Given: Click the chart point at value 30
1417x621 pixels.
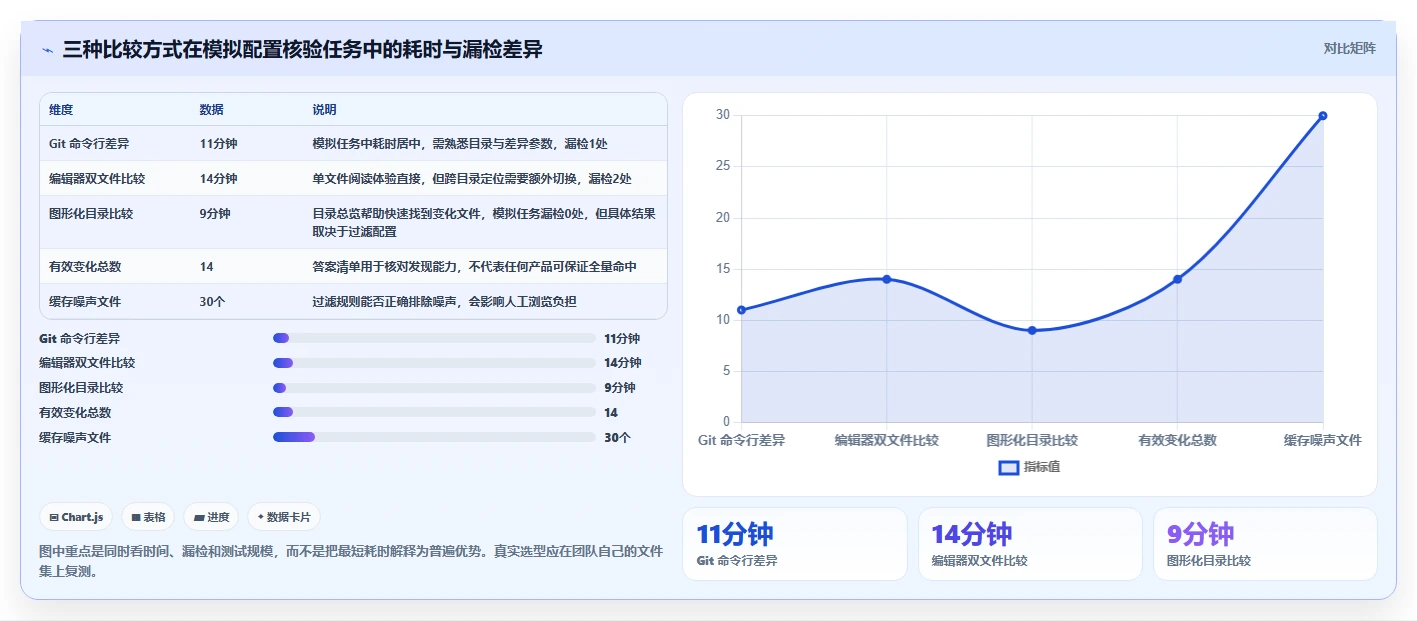Looking at the screenshot, I should pos(1323,116).
